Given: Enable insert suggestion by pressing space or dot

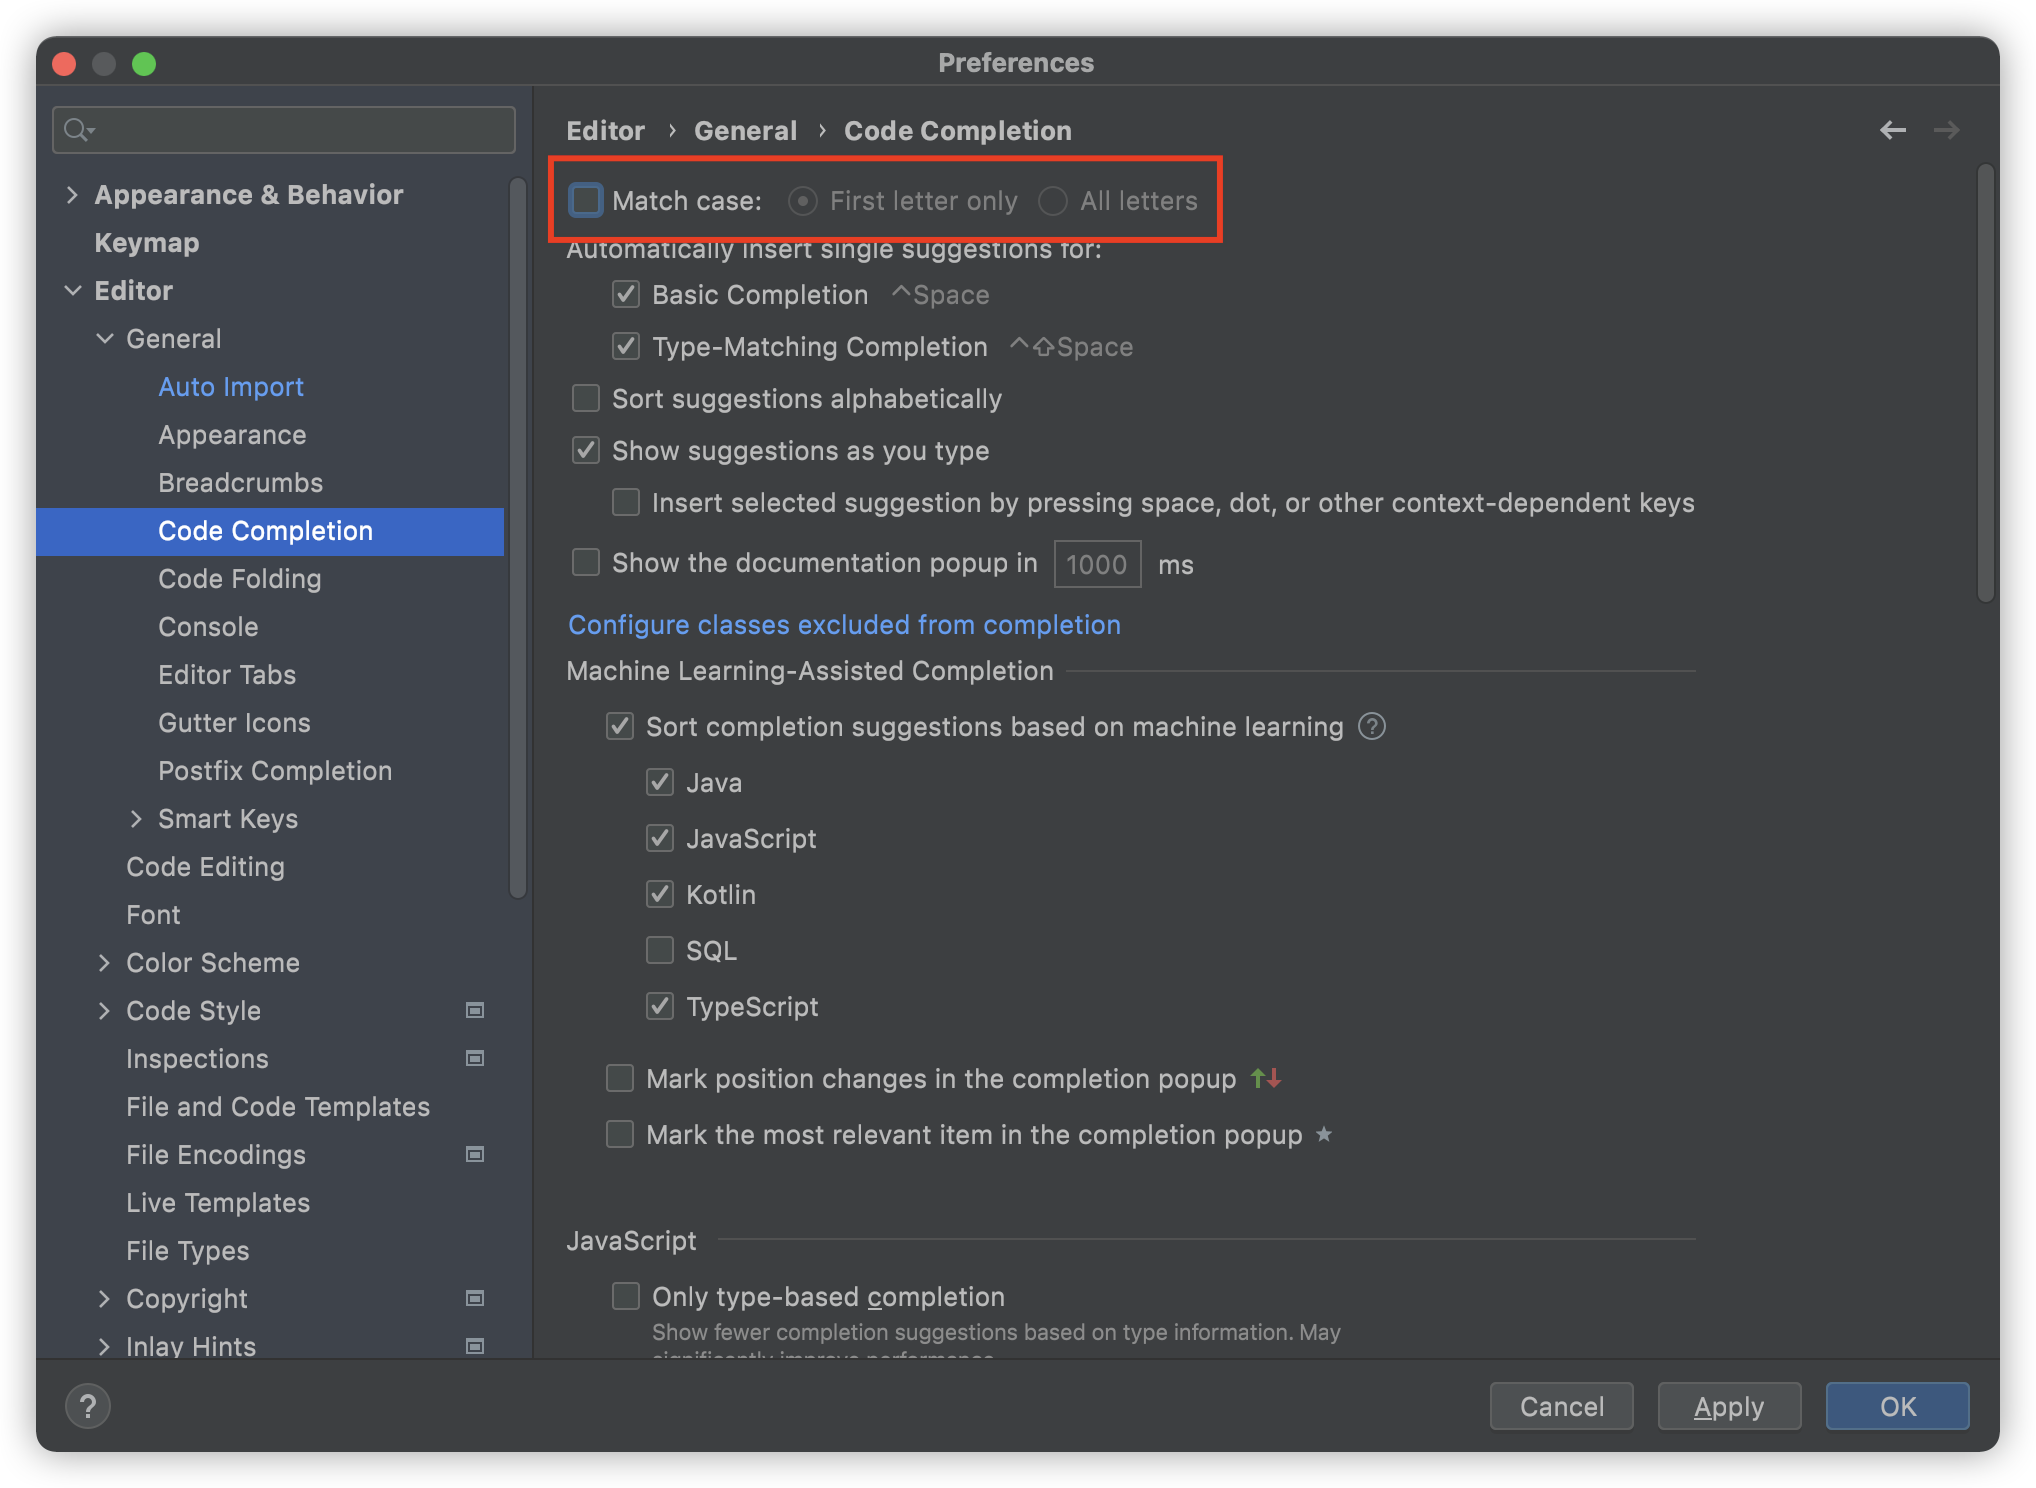Looking at the screenshot, I should pos(626,502).
